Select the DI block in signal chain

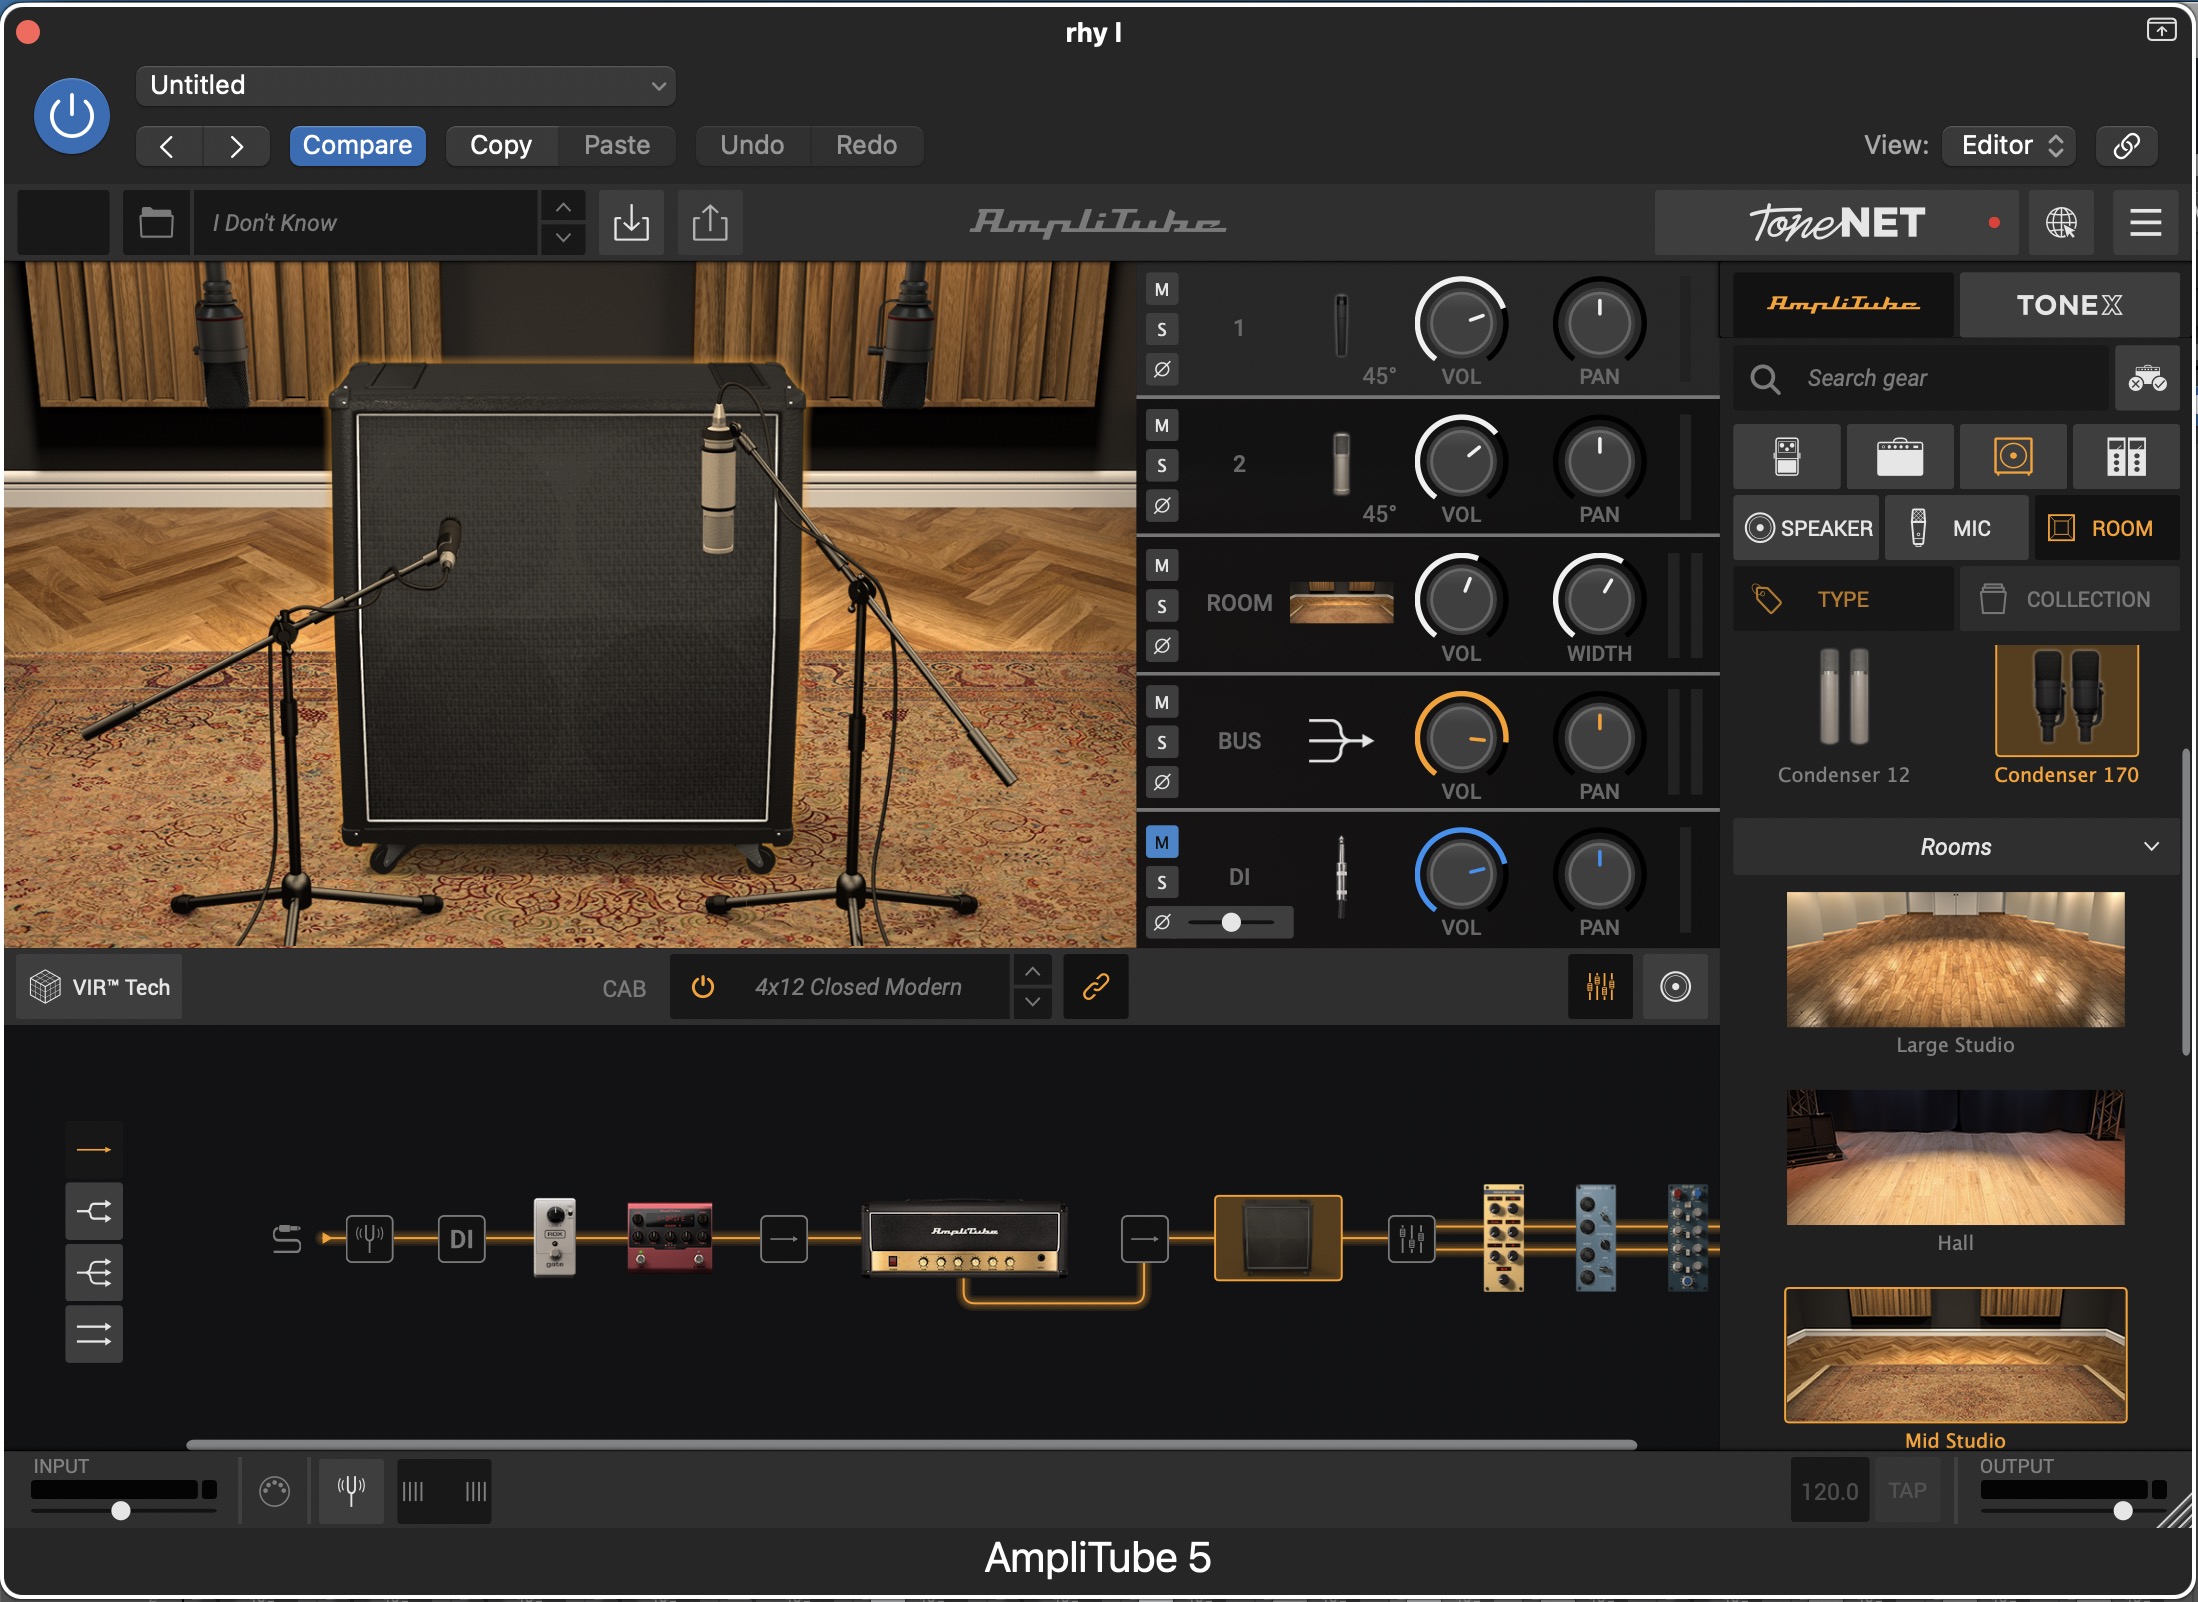pos(461,1239)
